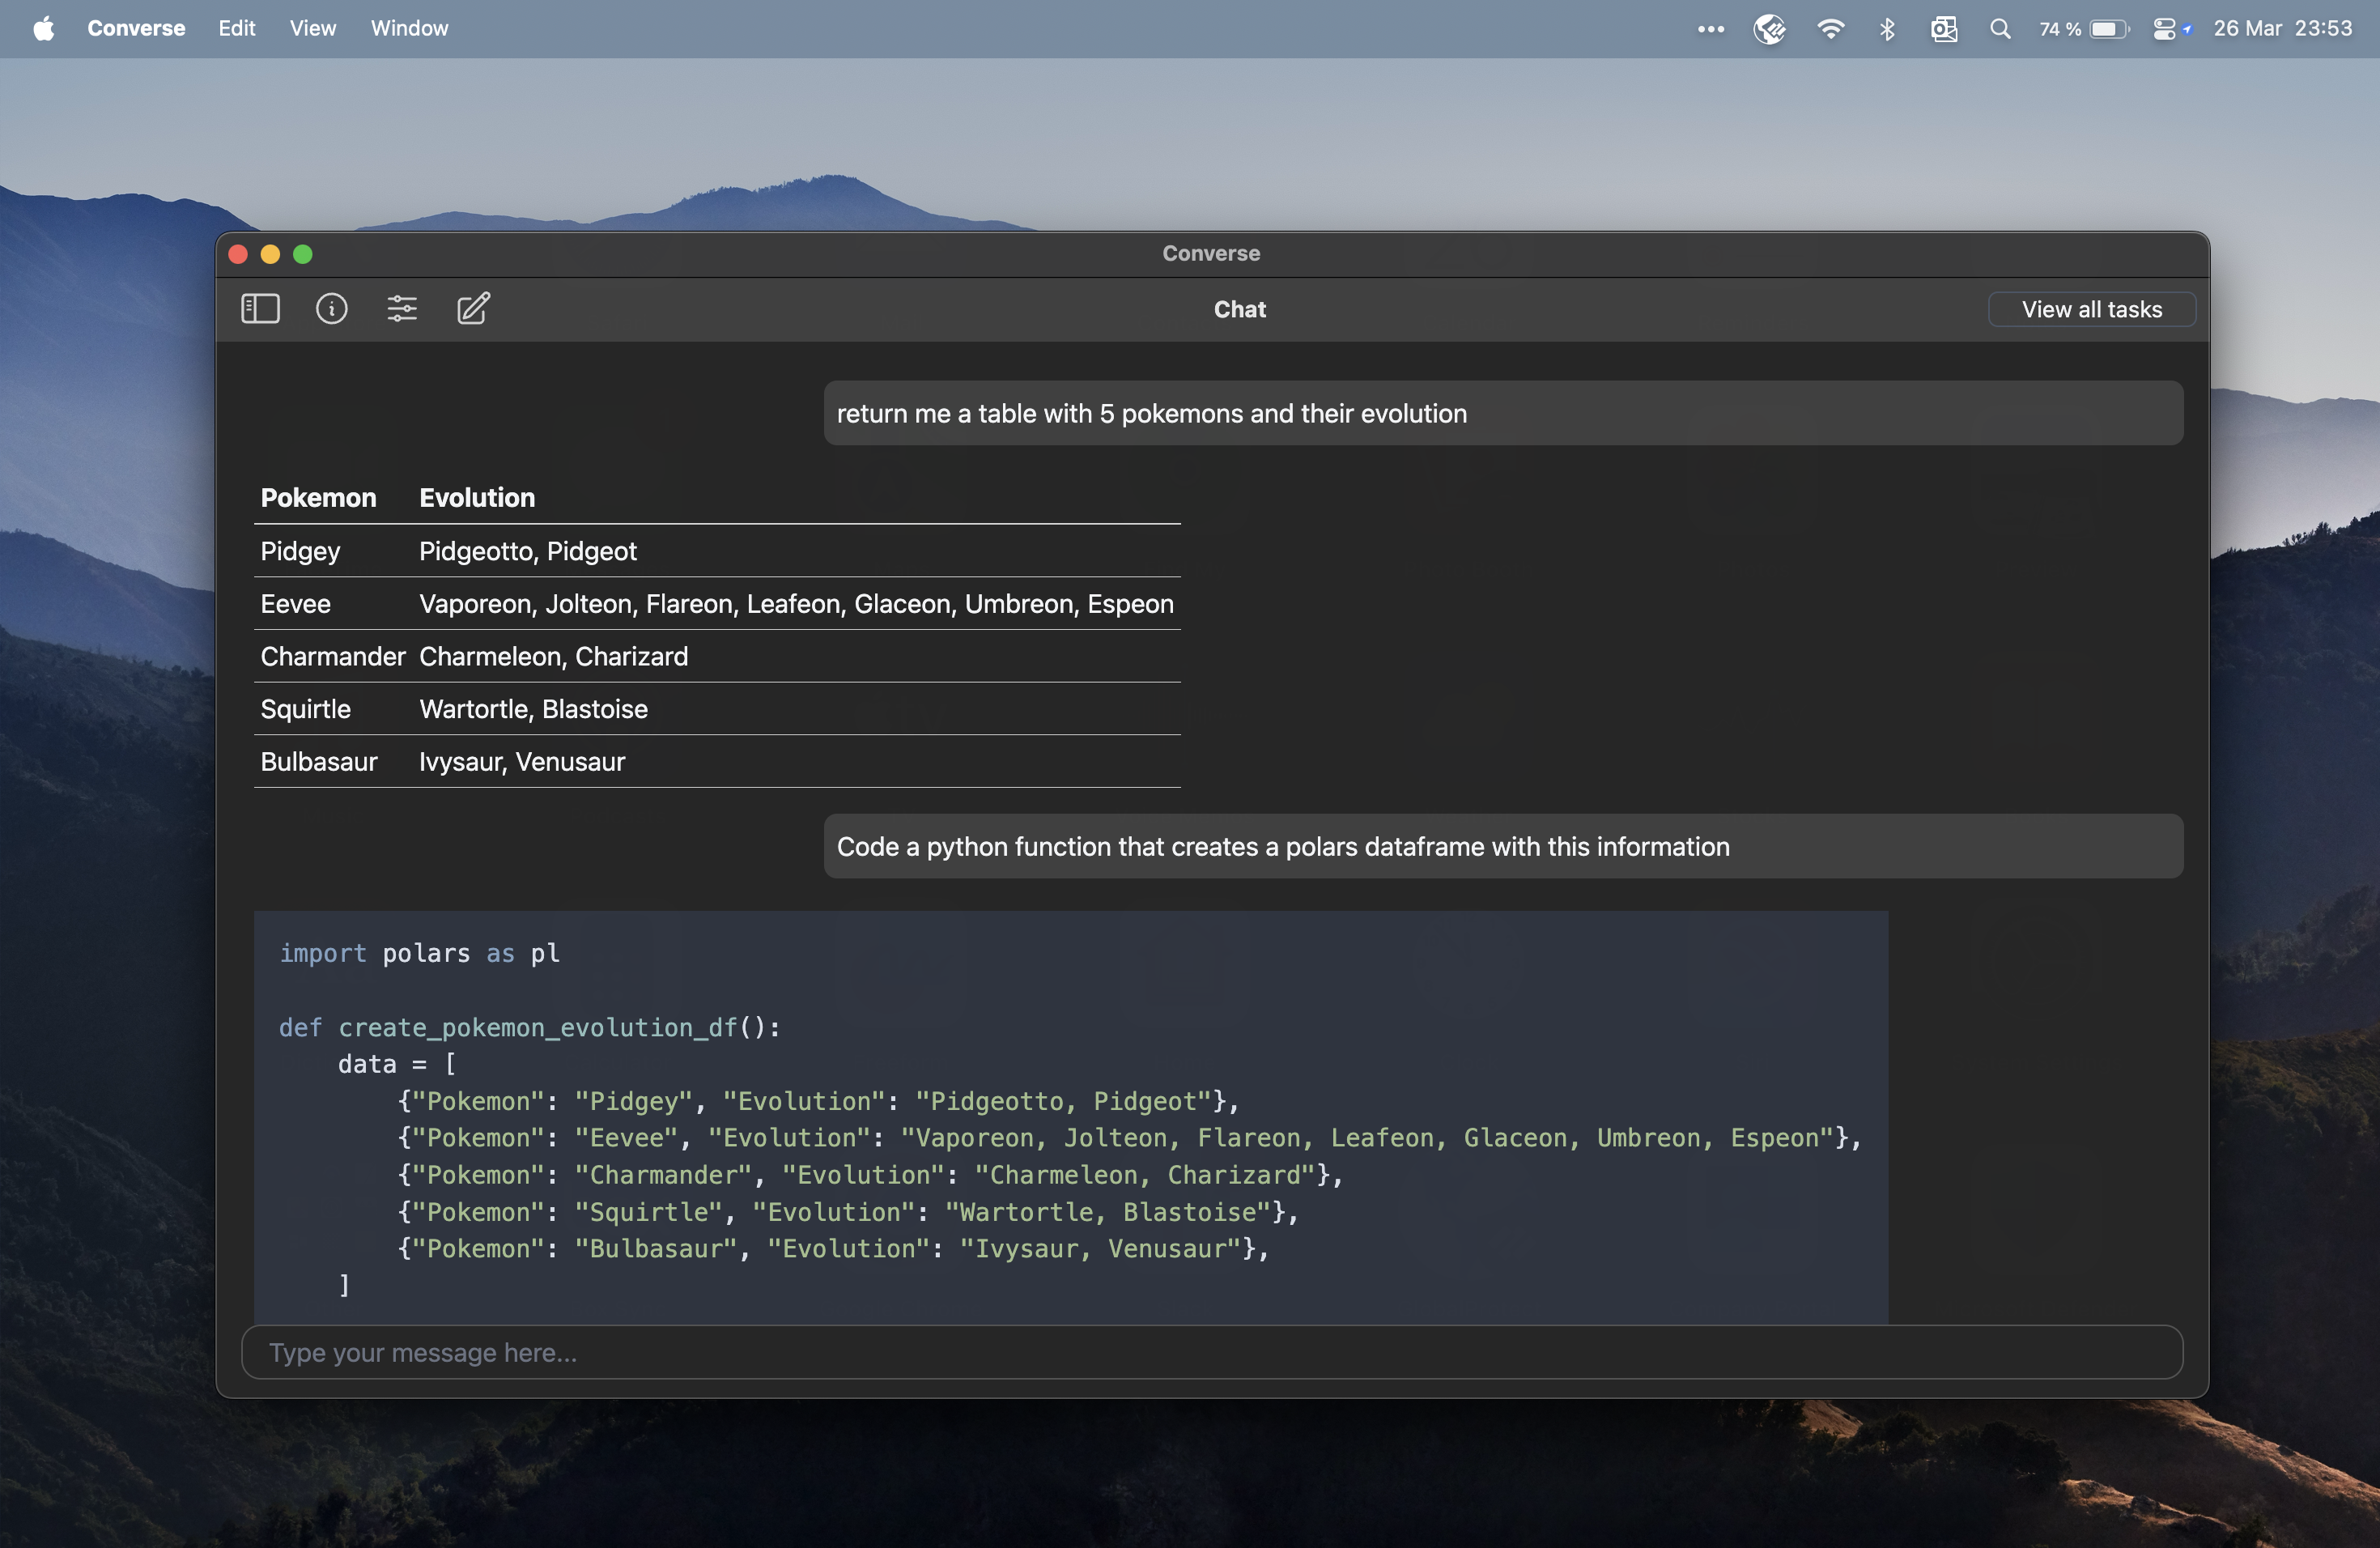2380x1548 pixels.
Task: Click the circular badge icon left of Wi-Fi
Action: pos(1769,29)
